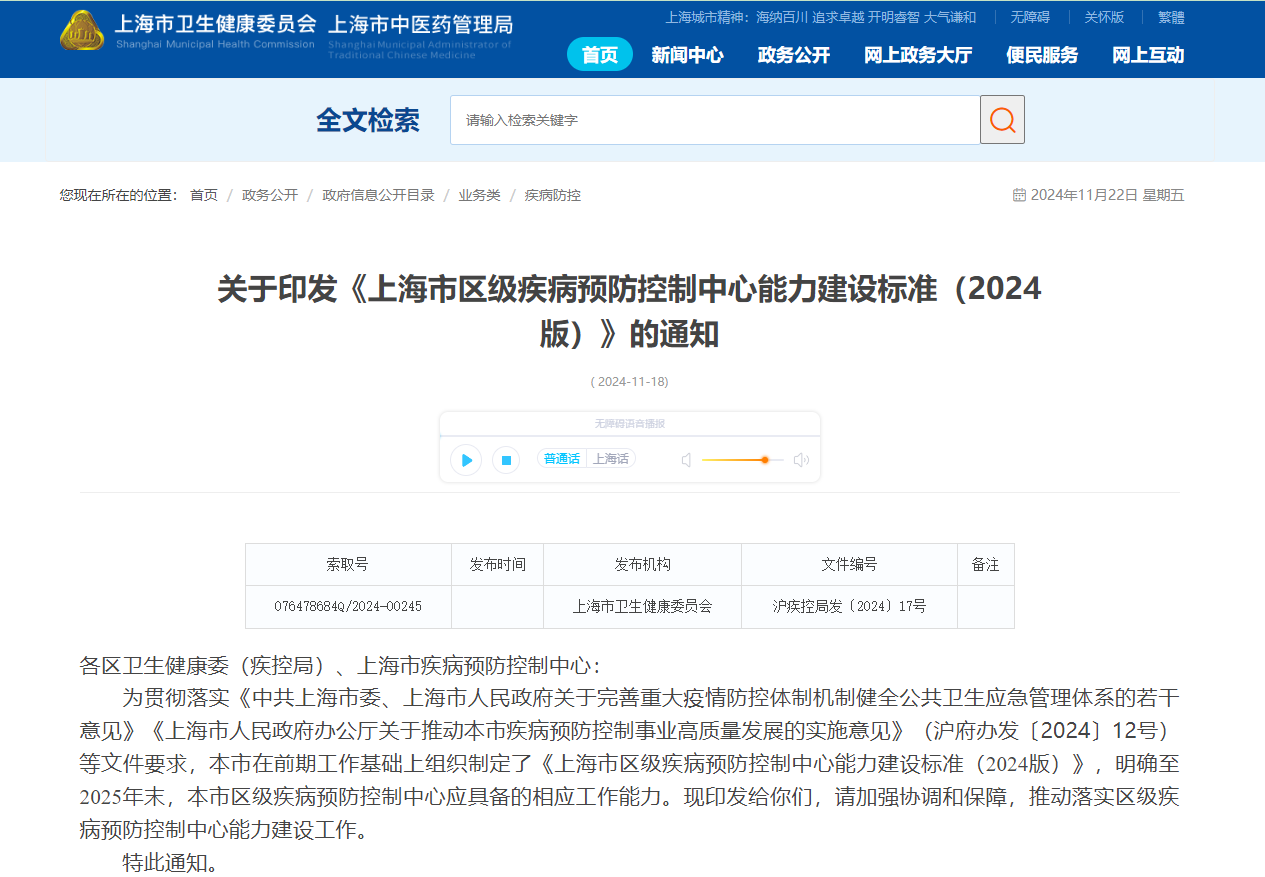The image size is (1265, 877).
Task: Click the 上海市中医药管理局 header title
Action: 420,24
